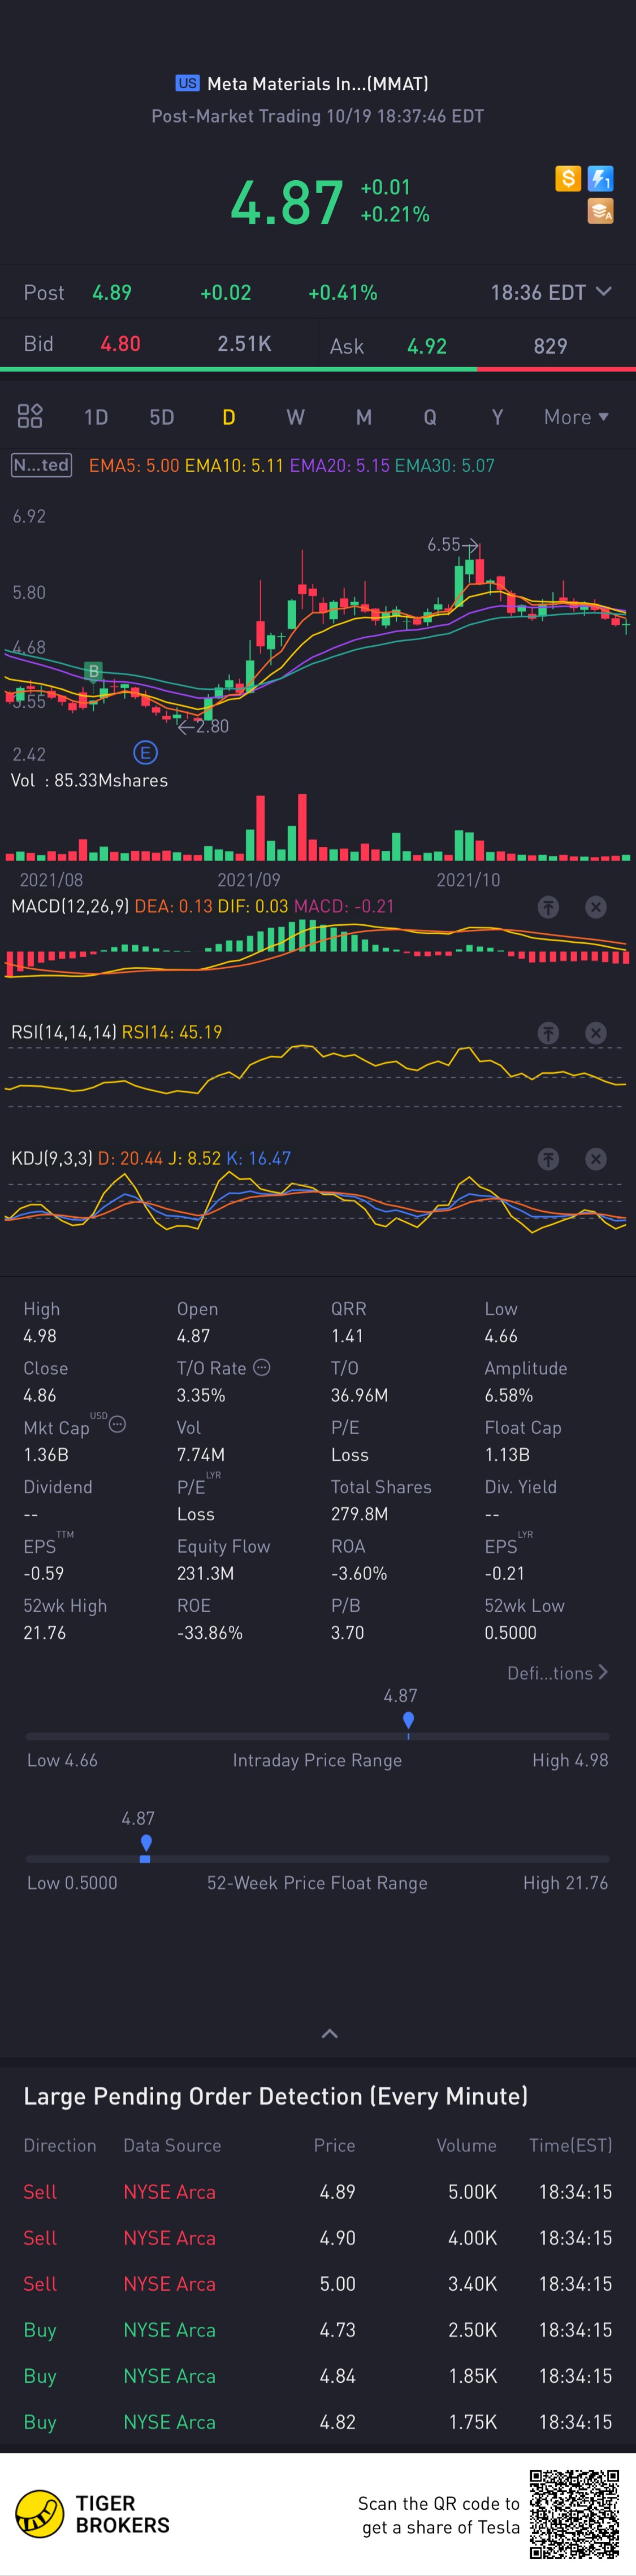Tap the orange dollar sign icon
636x2576 pixels.
coord(567,179)
